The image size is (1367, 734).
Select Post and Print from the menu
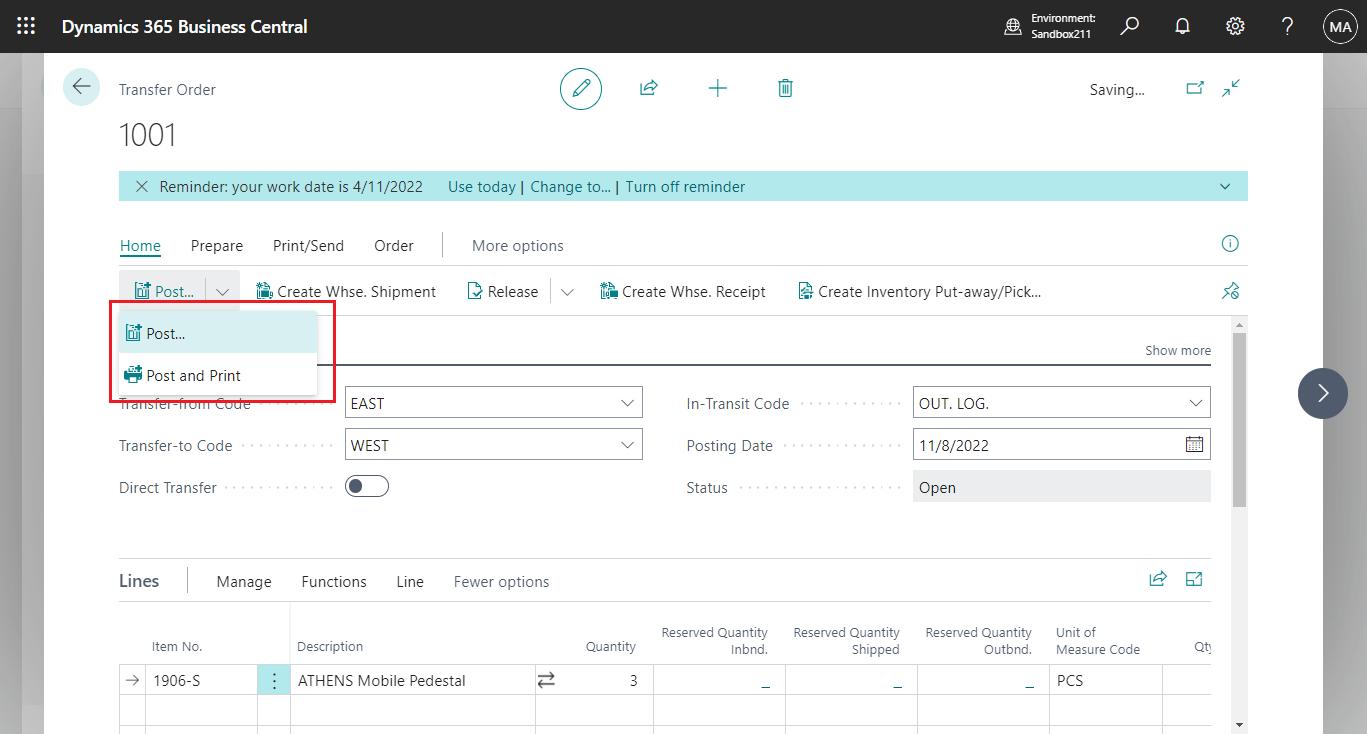[x=195, y=375]
